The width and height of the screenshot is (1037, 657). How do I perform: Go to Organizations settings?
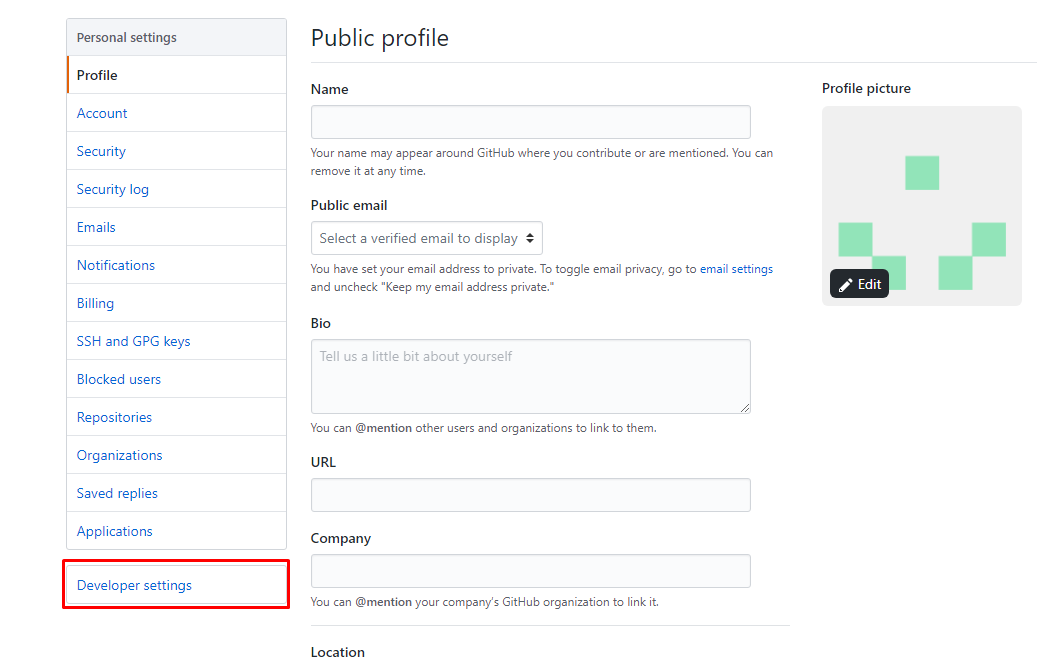[x=119, y=455]
